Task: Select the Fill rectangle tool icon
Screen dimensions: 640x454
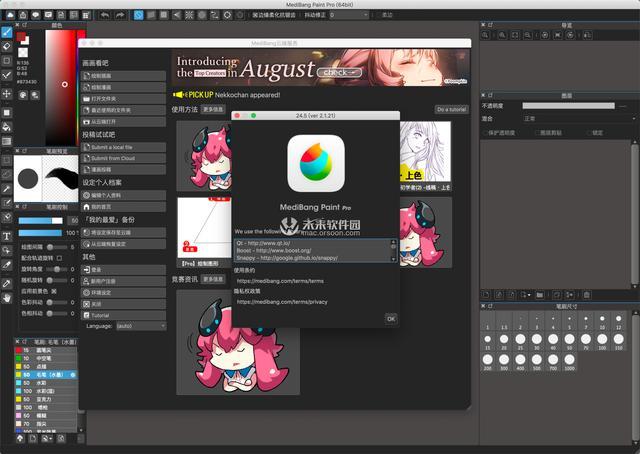Action: (x=7, y=112)
